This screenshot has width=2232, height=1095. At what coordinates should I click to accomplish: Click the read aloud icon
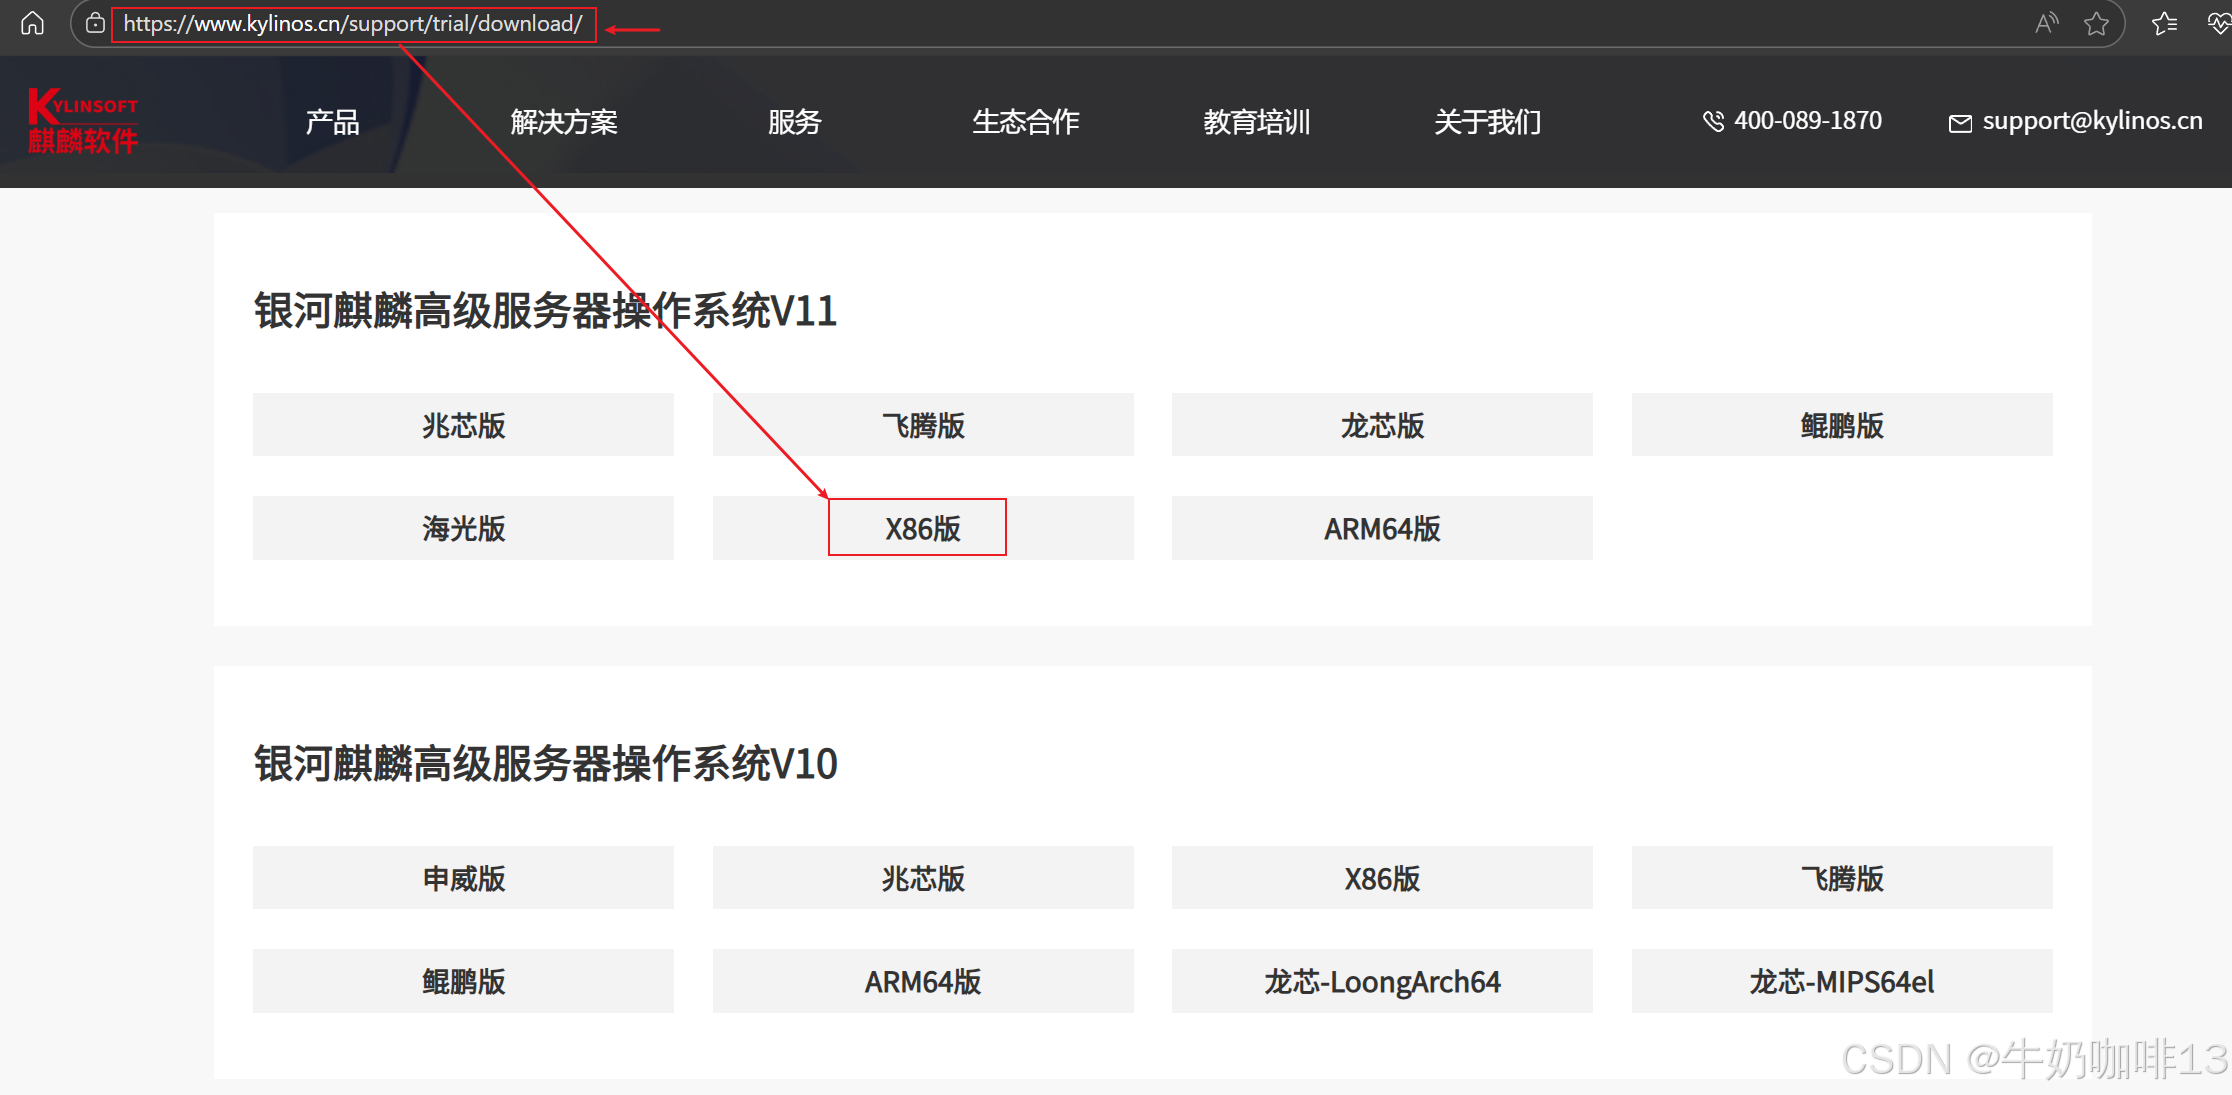tap(2046, 23)
